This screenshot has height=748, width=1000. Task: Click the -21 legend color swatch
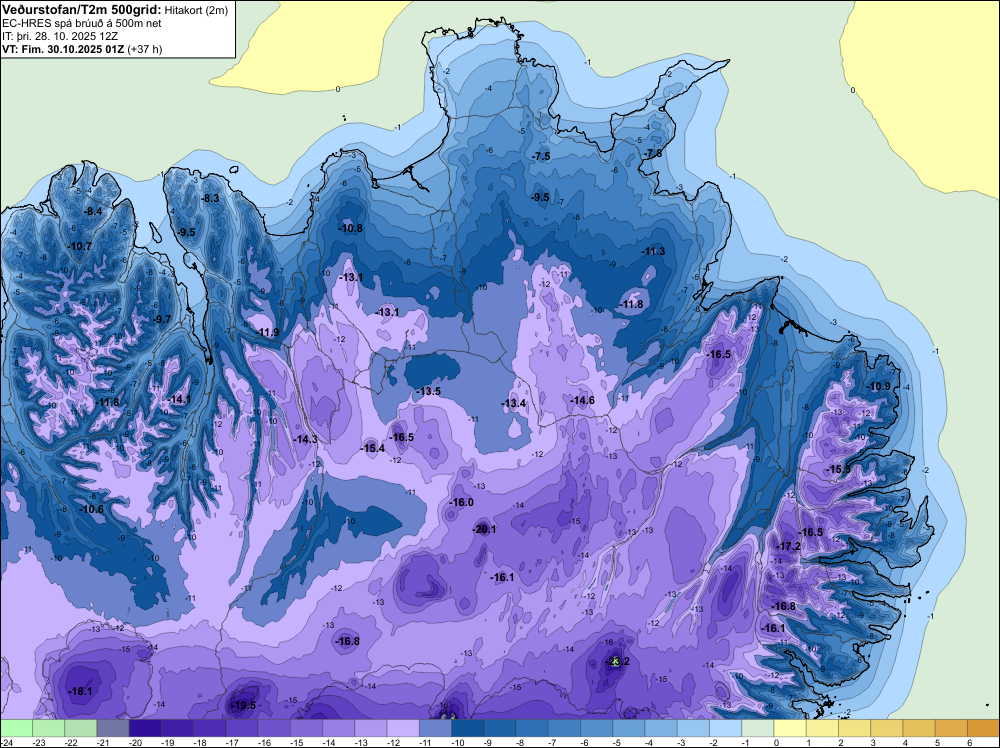pos(113,728)
